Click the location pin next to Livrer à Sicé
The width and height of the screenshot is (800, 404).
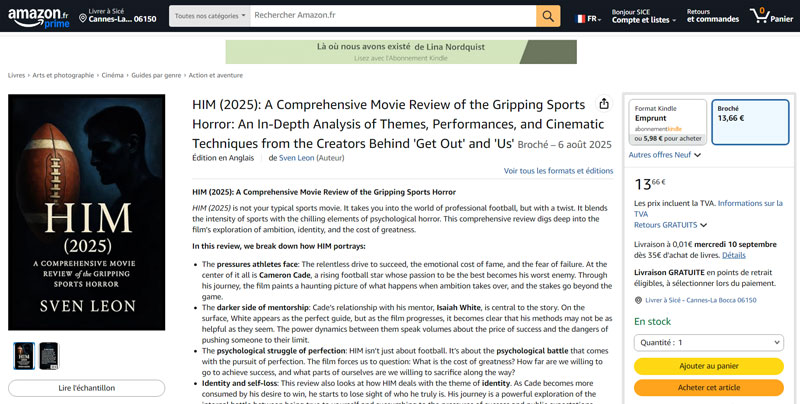(x=638, y=300)
